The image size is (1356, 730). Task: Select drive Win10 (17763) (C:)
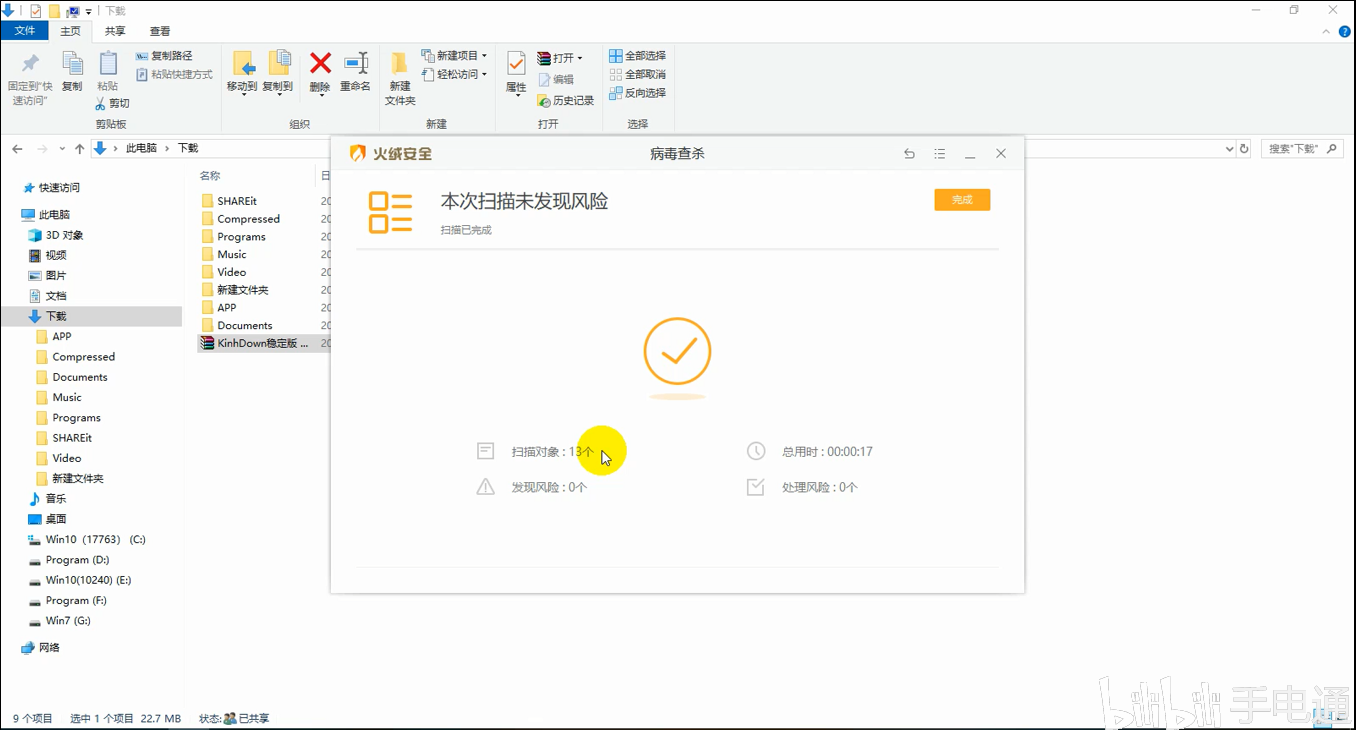[87, 539]
